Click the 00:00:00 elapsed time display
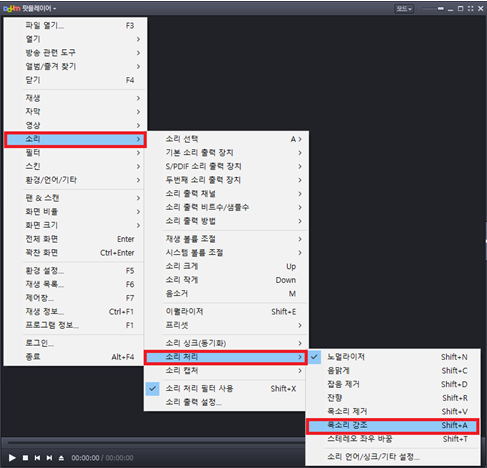Image resolution: width=487 pixels, height=468 pixels. [85, 458]
